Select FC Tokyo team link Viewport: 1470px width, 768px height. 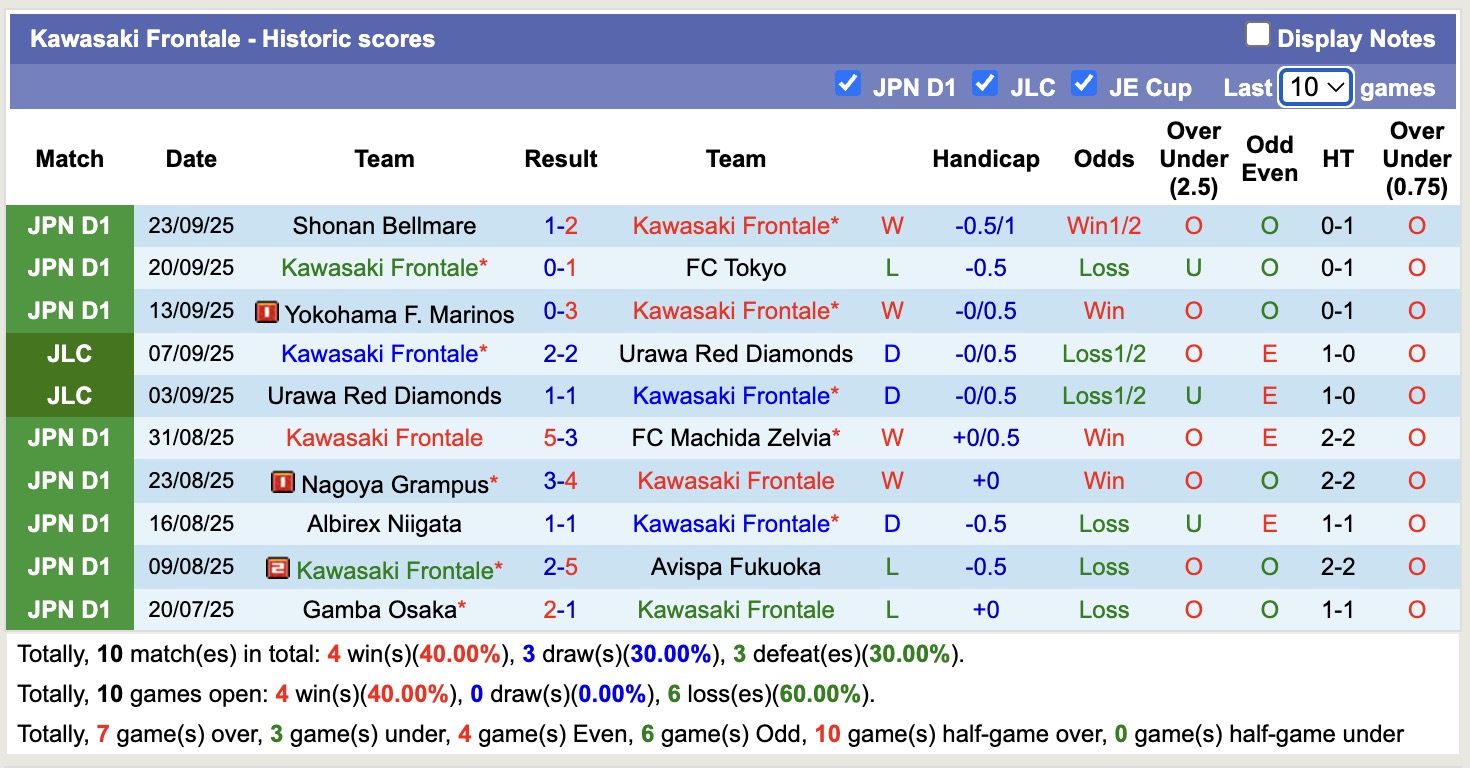[x=736, y=267]
